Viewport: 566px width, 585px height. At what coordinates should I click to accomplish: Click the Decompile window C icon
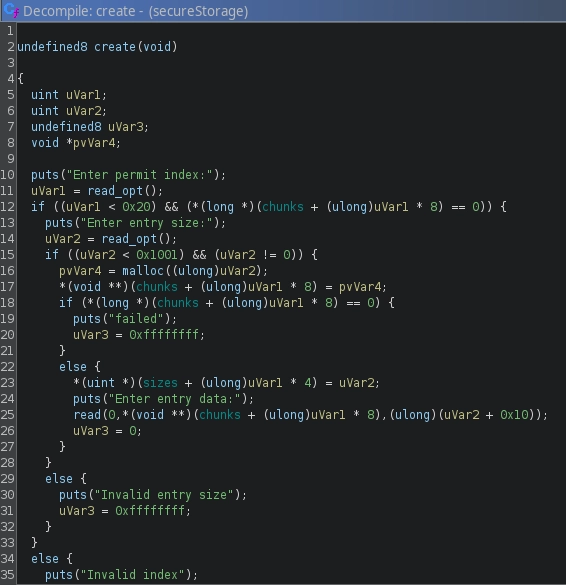10,10
